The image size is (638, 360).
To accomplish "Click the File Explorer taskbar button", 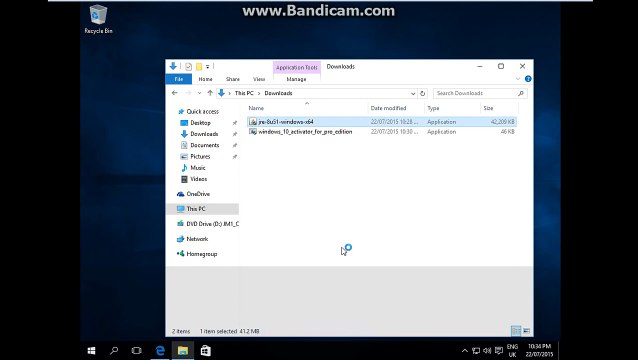I will tap(183, 351).
